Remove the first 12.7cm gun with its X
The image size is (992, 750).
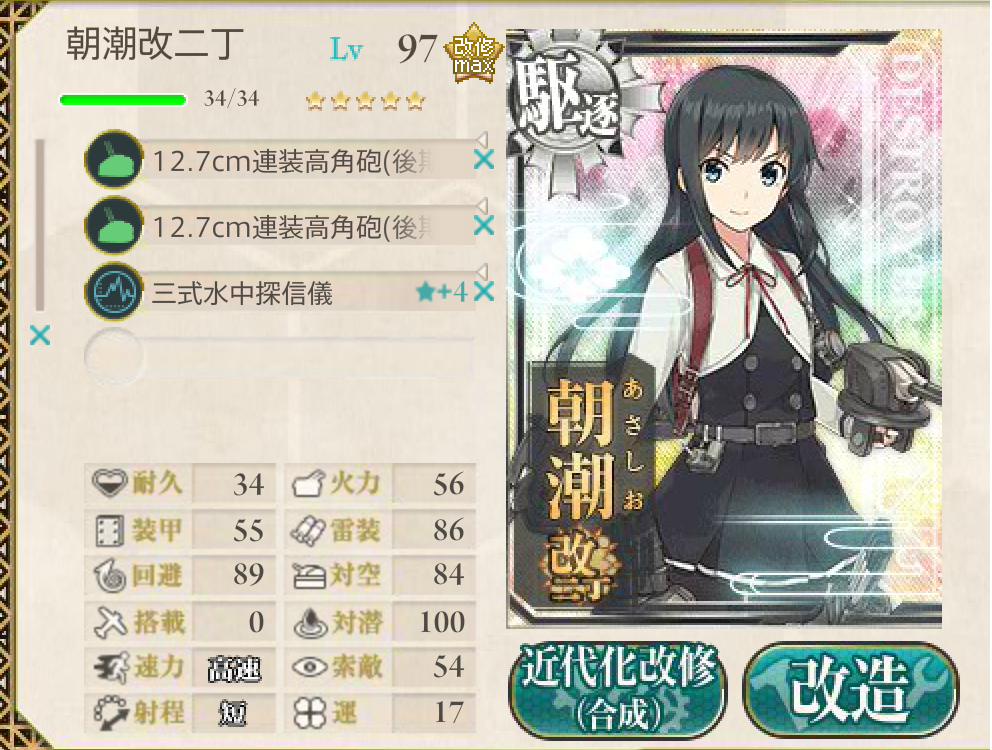[x=484, y=159]
